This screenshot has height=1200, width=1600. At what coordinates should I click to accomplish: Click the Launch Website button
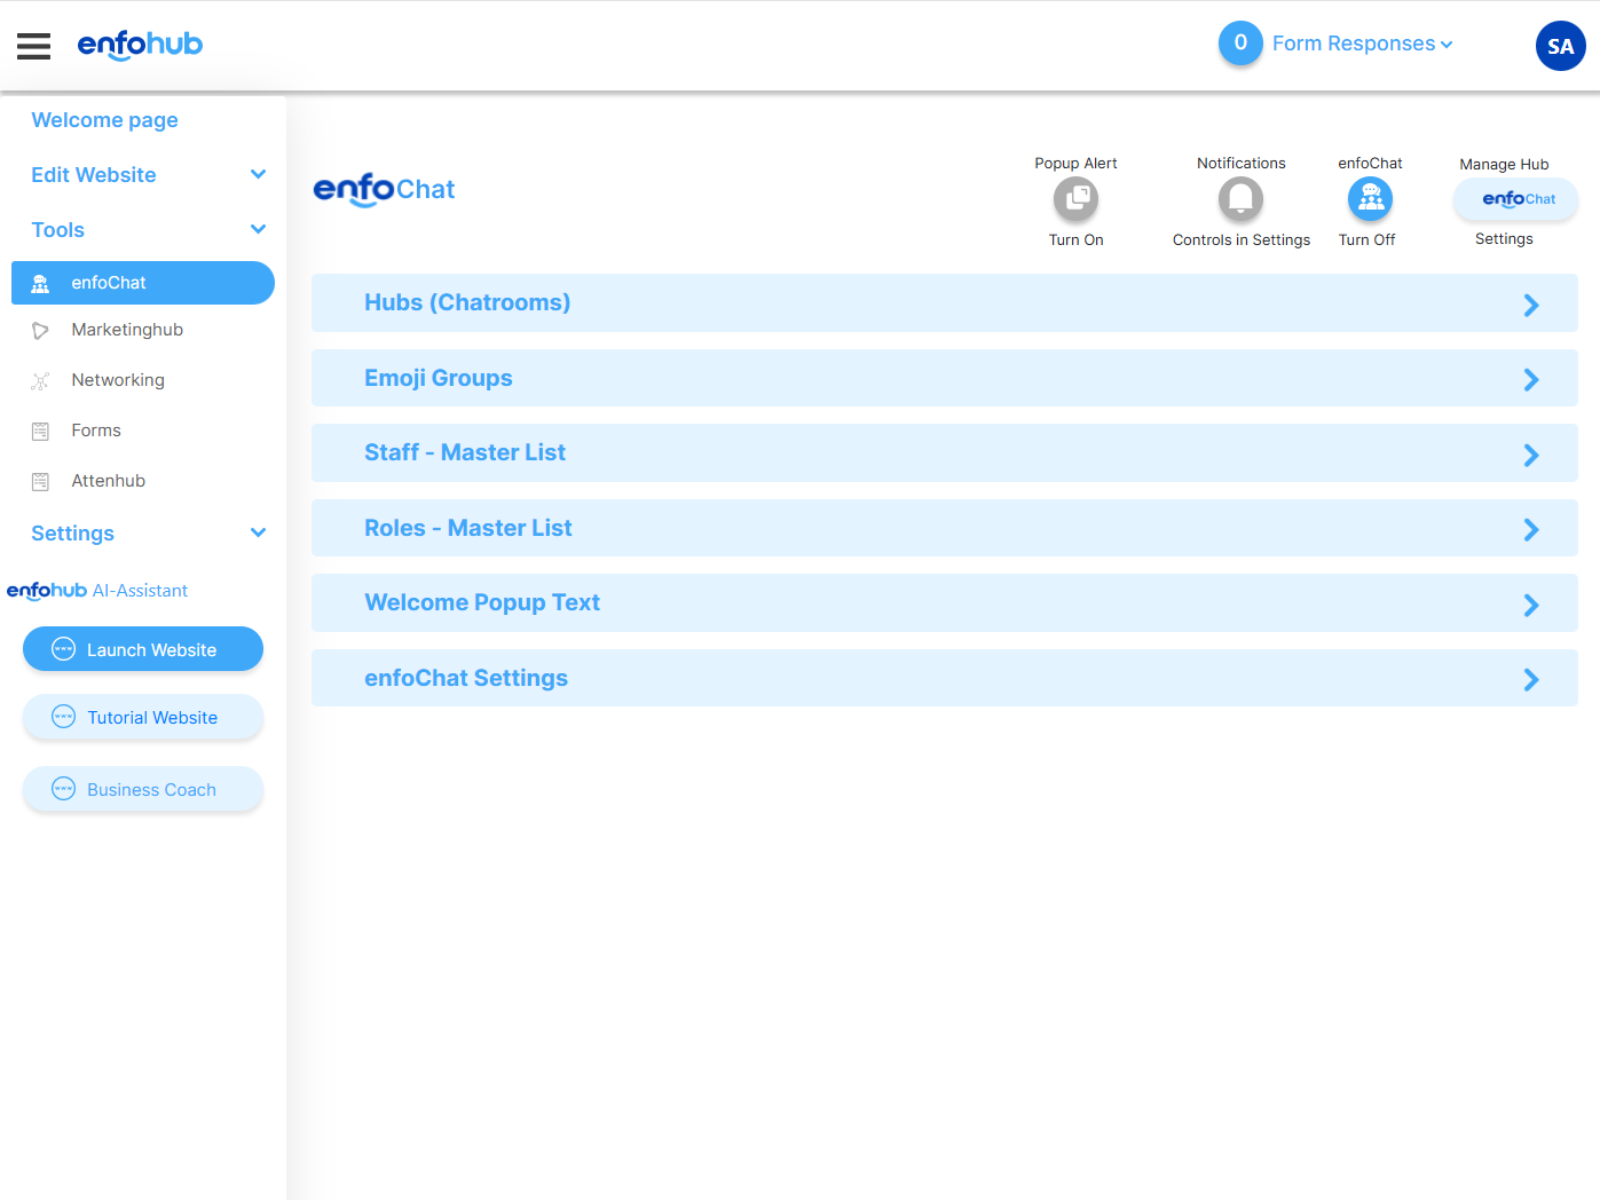143,650
